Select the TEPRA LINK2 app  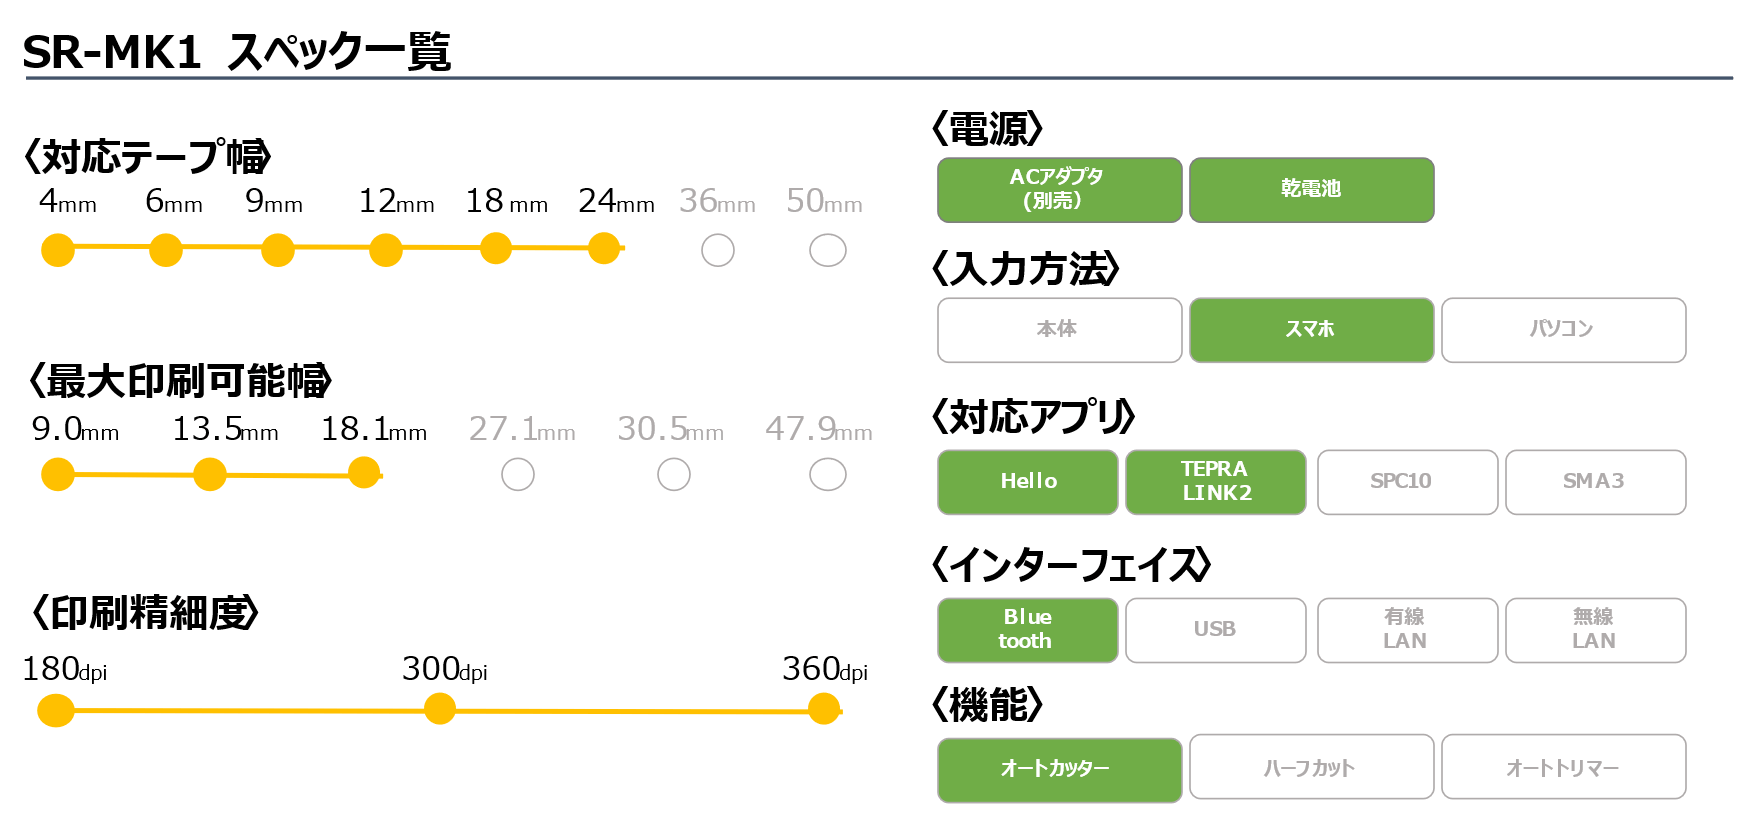click(x=1216, y=482)
